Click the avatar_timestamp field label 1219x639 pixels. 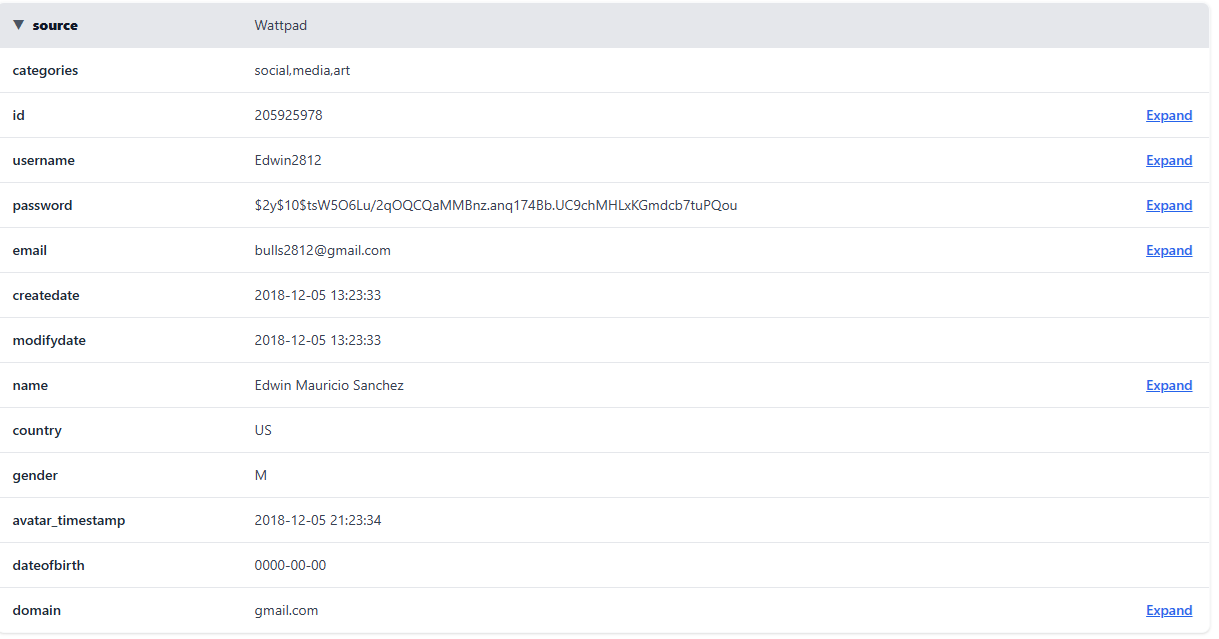pos(69,520)
